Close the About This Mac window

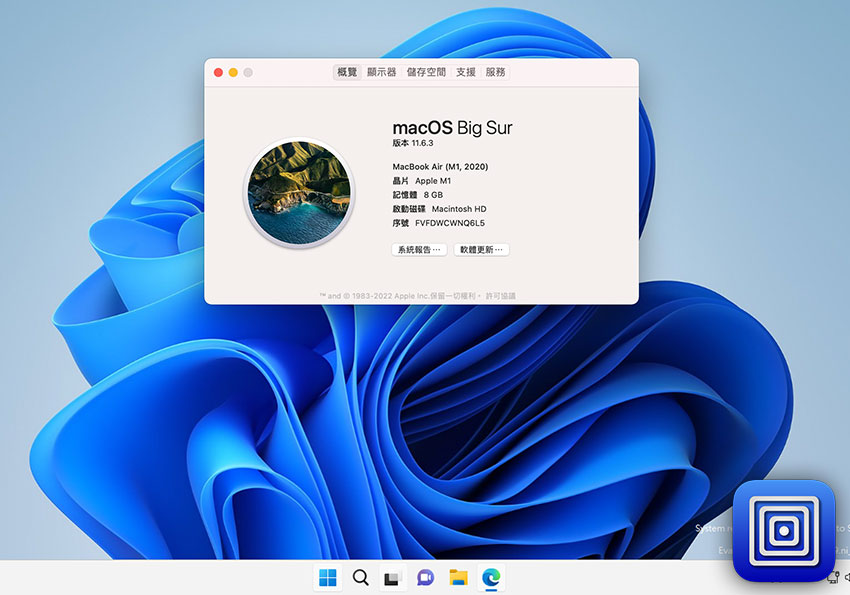click(x=218, y=73)
